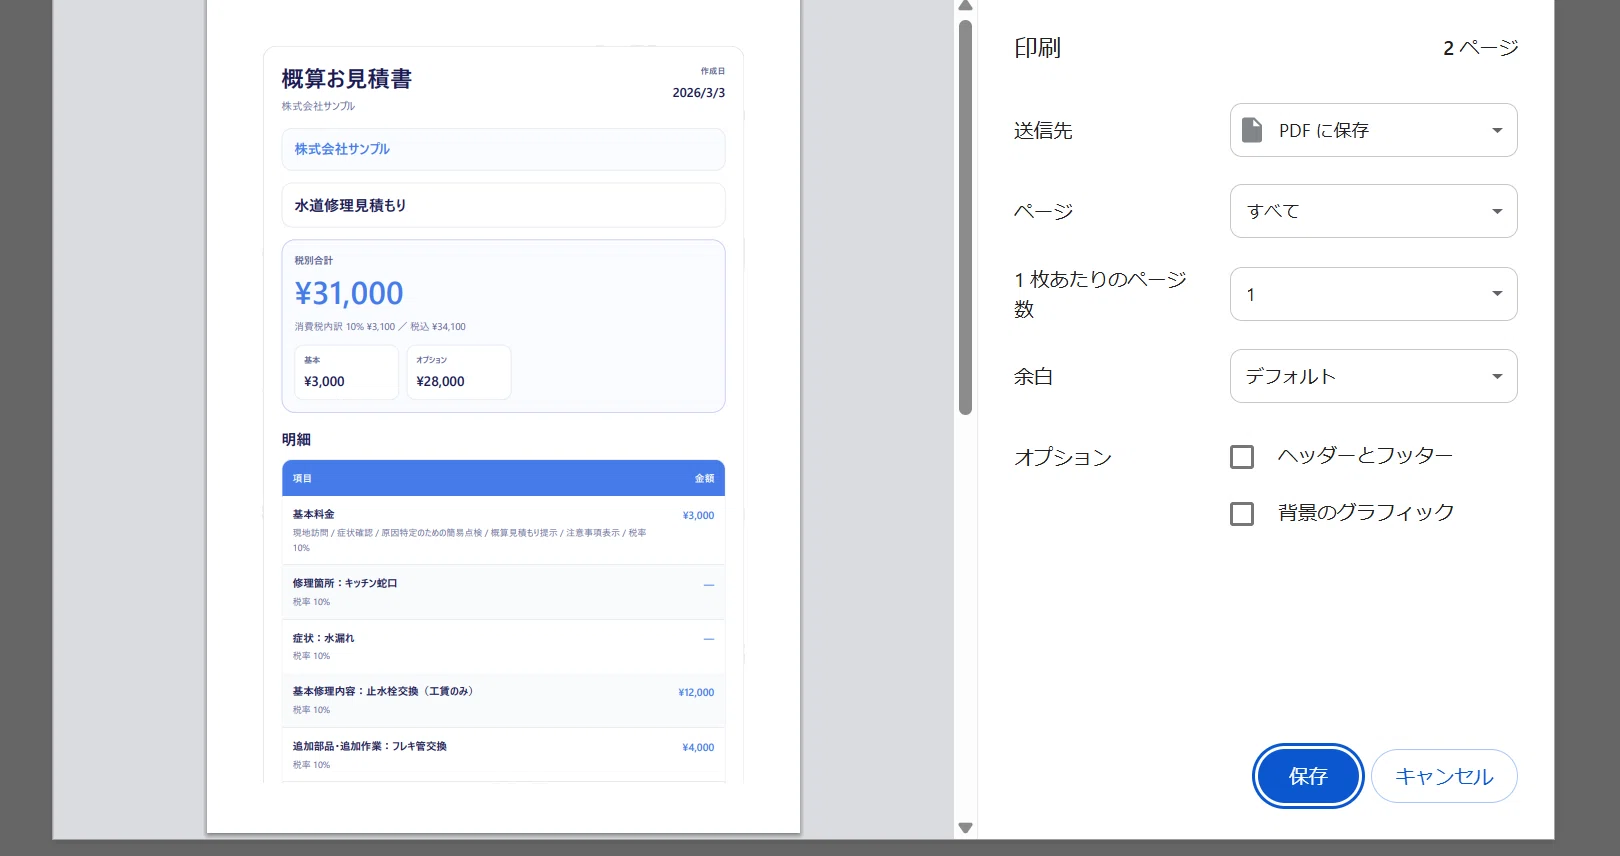The width and height of the screenshot is (1620, 856).
Task: Open the 余白 margins dropdown showing デフォルト
Action: click(1373, 376)
